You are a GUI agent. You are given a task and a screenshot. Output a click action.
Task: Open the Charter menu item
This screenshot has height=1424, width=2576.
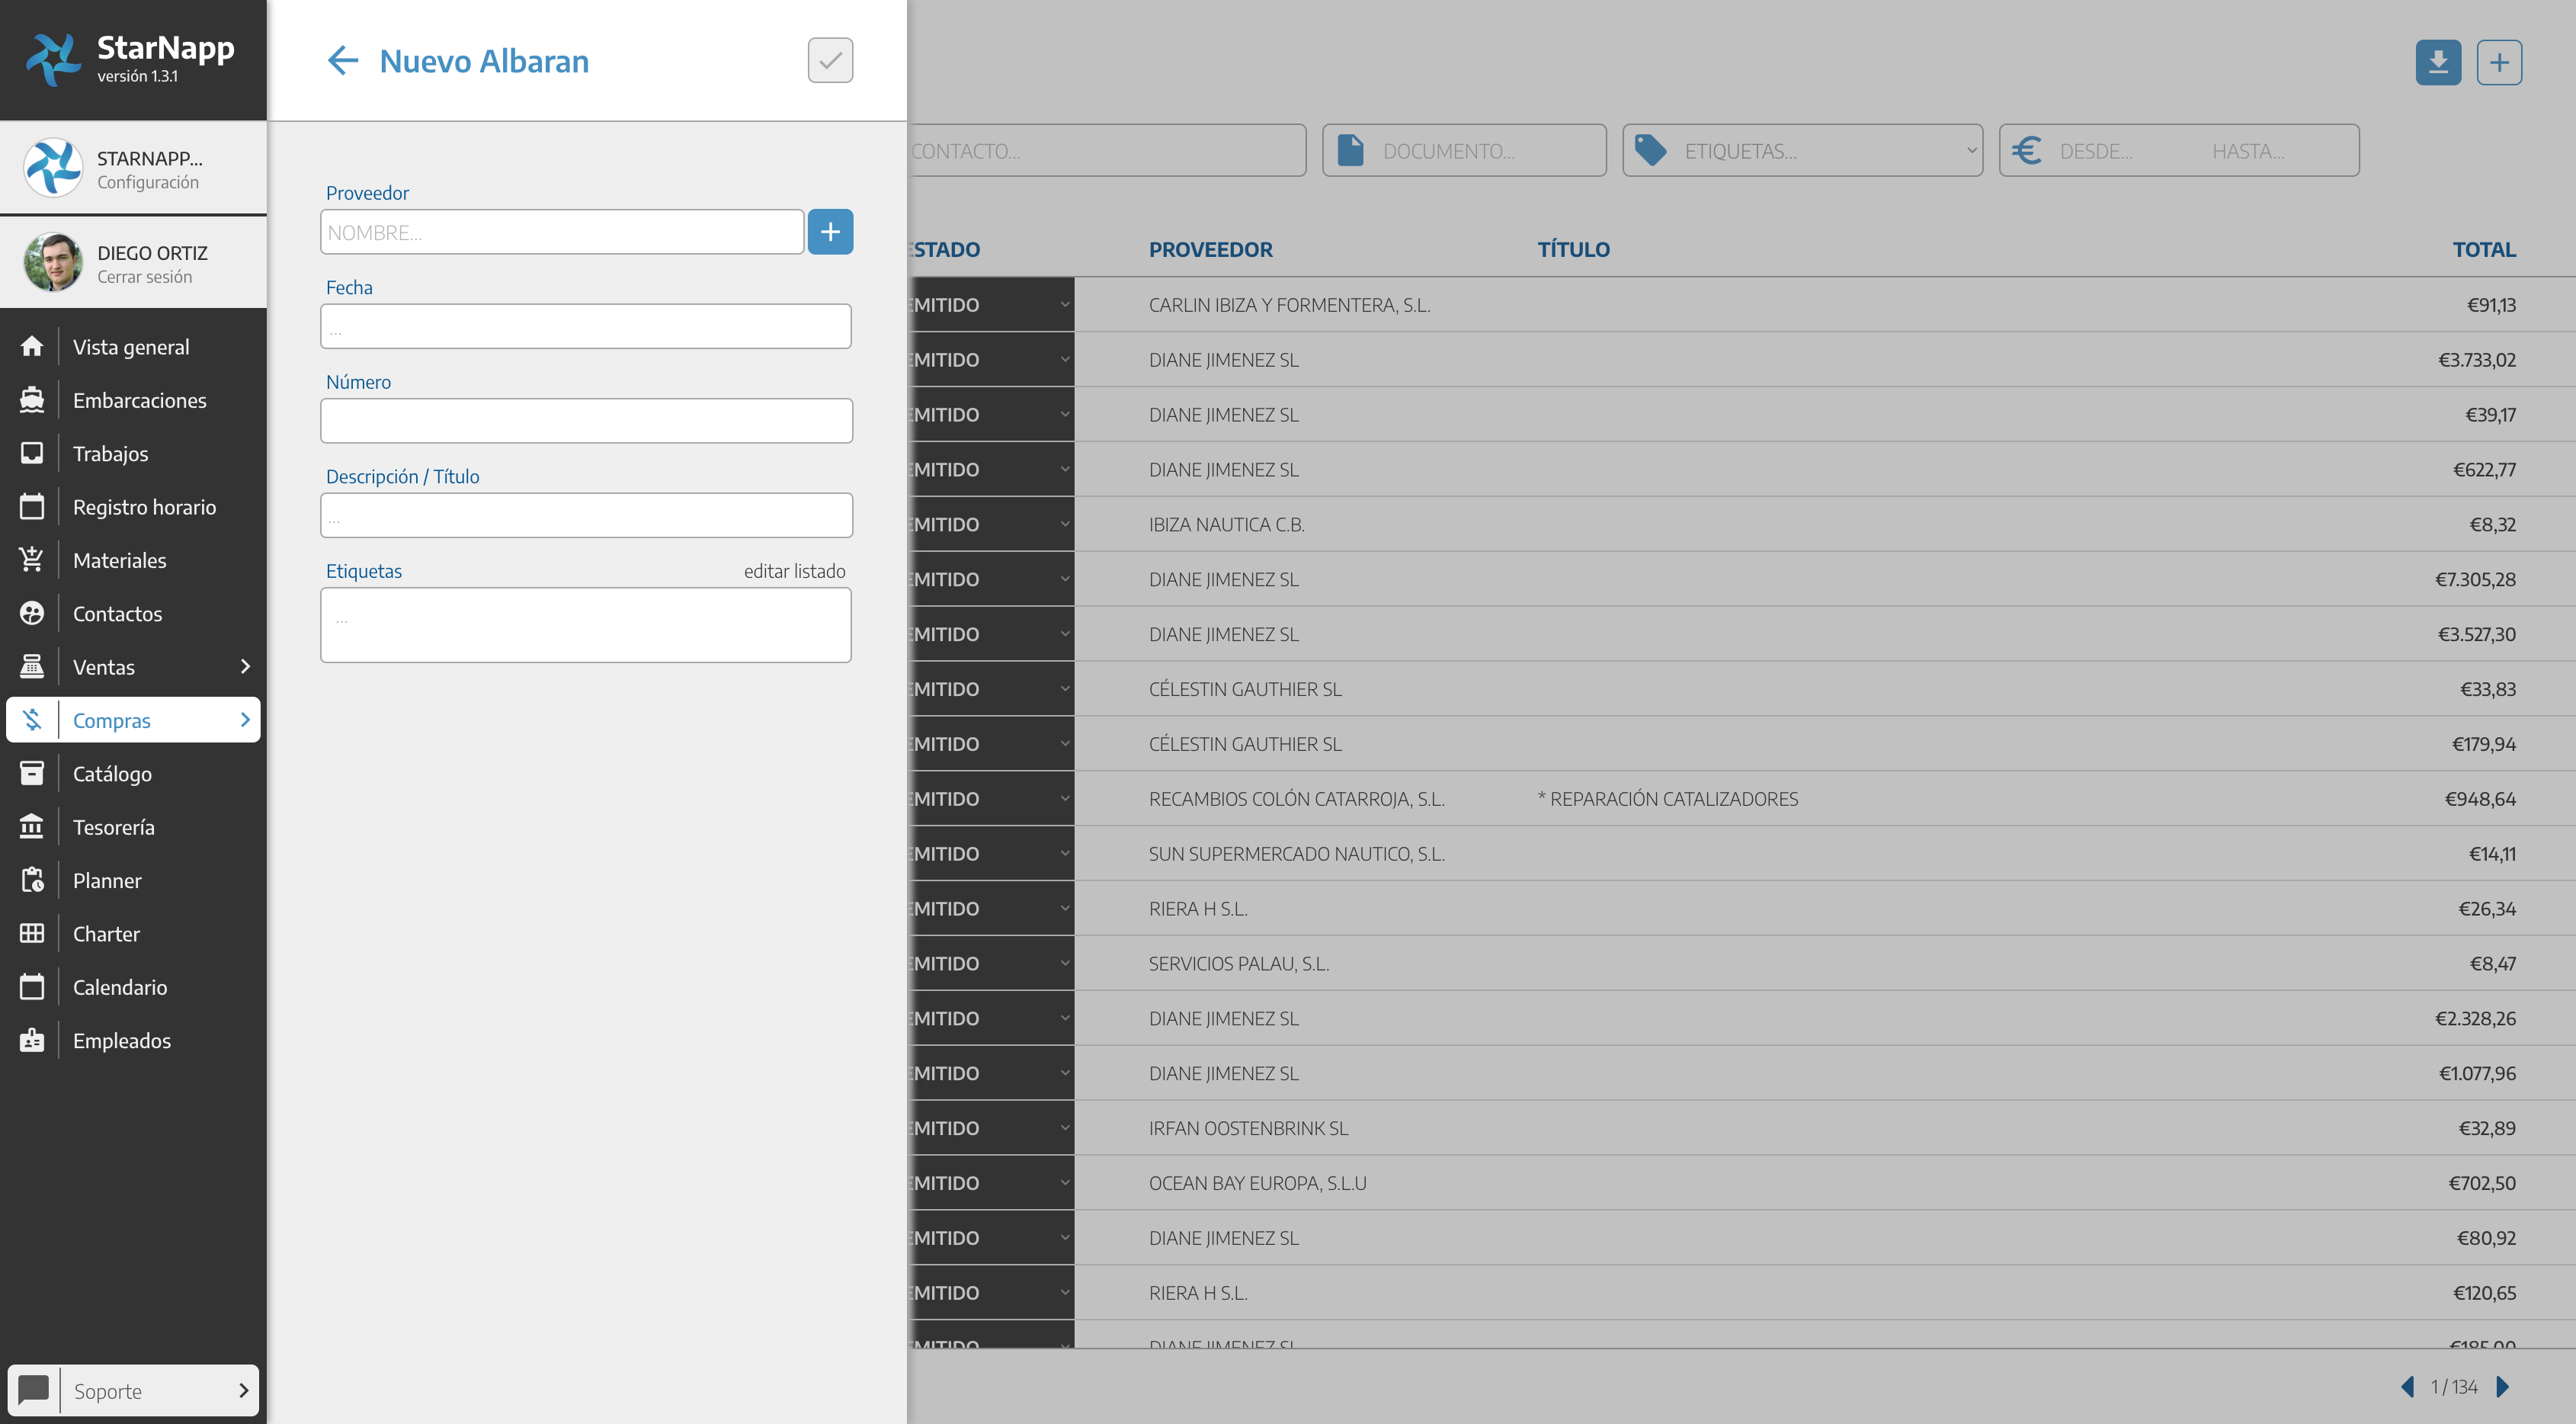coord(106,934)
